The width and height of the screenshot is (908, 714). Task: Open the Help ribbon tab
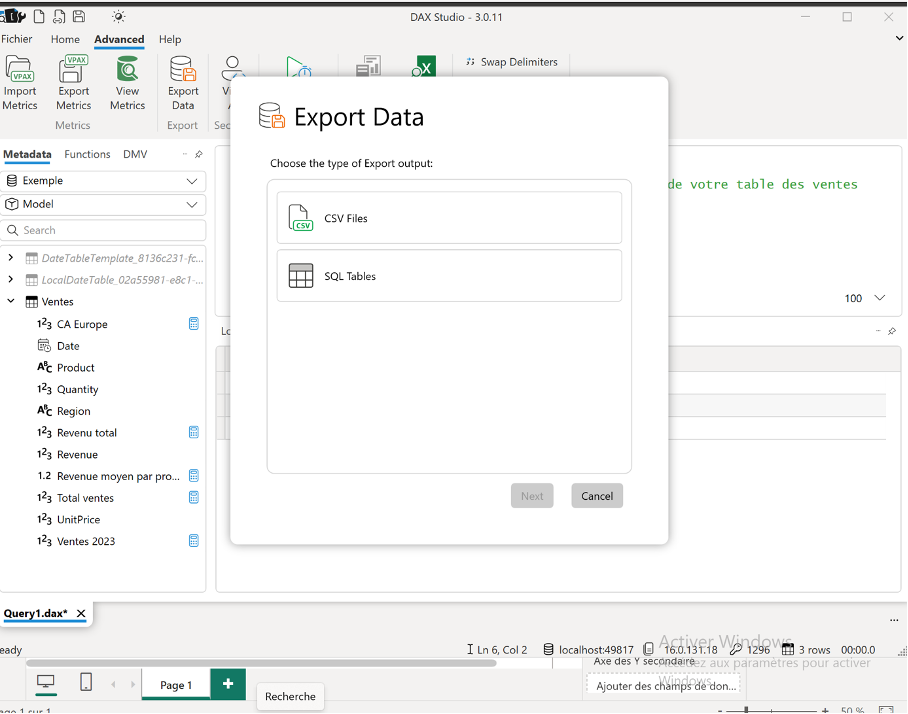click(170, 39)
